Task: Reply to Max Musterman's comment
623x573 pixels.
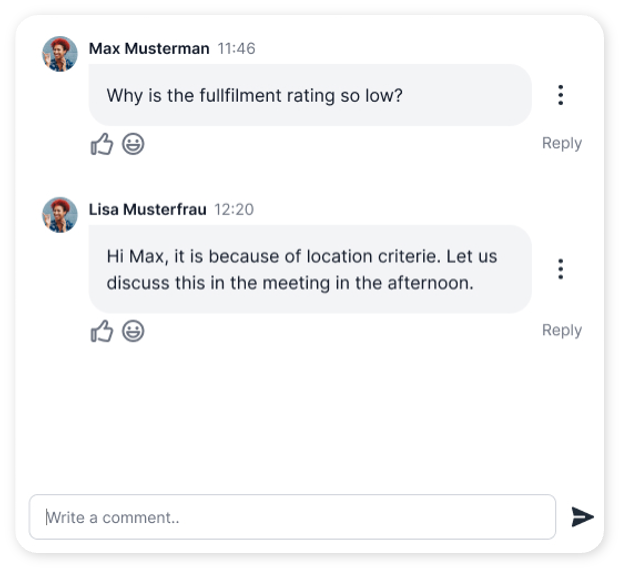Action: [x=561, y=143]
